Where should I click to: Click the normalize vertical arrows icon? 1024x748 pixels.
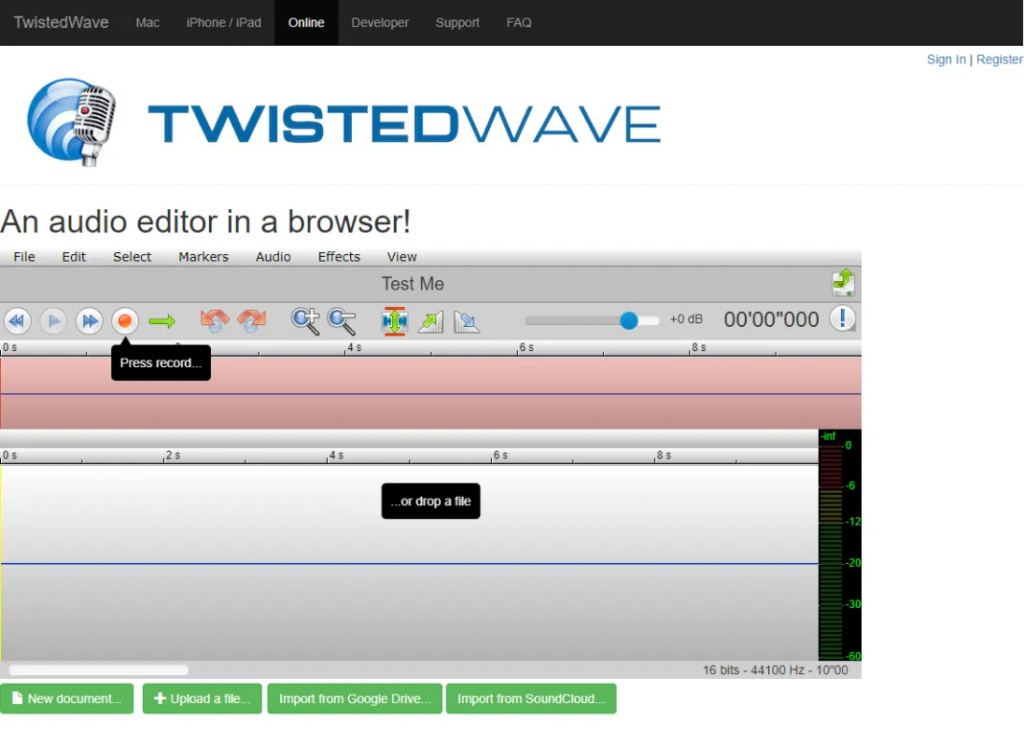(394, 321)
